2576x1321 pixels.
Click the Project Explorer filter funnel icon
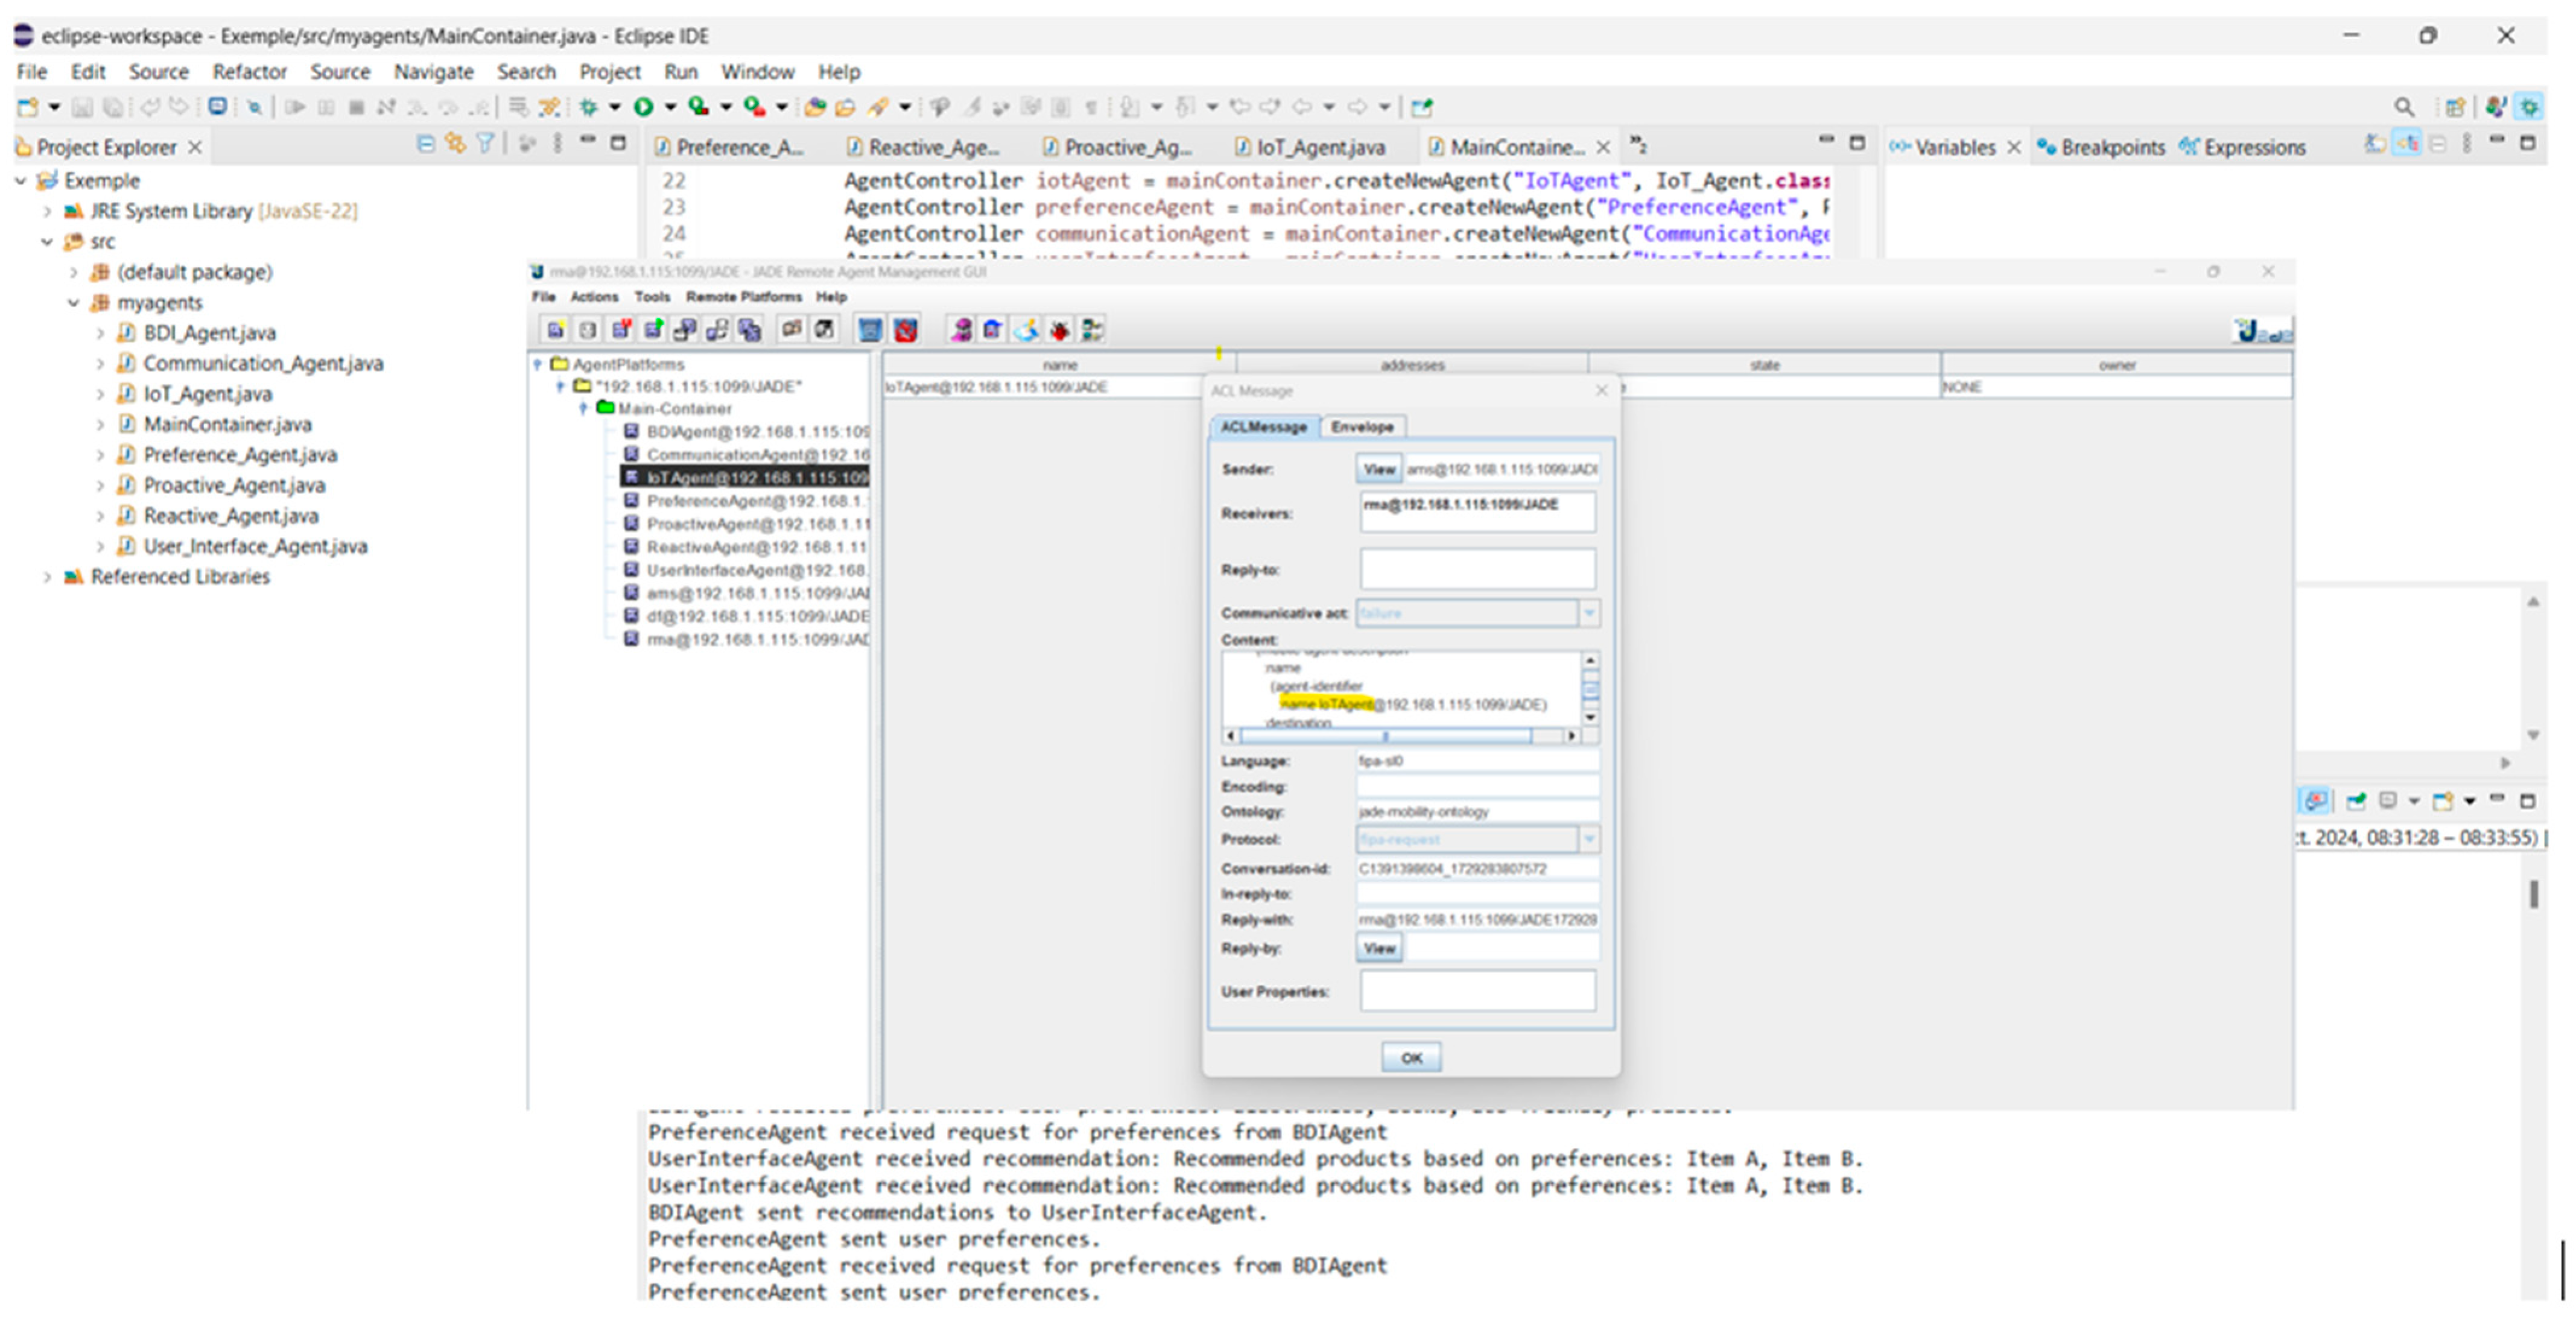click(485, 145)
